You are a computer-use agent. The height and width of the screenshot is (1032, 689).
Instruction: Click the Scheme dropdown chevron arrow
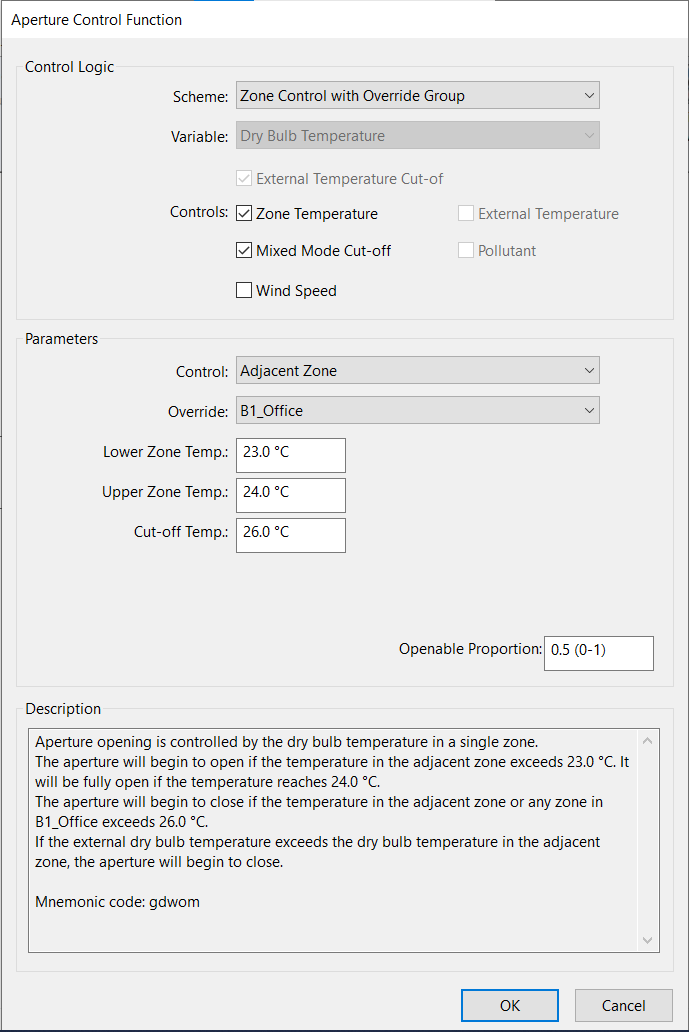pos(590,95)
